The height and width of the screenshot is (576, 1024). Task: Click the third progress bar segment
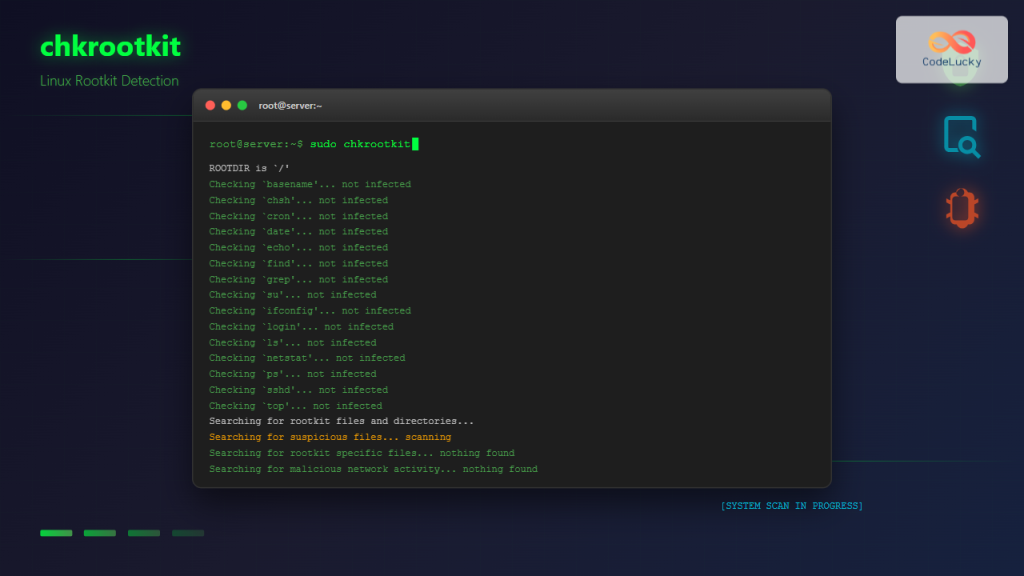click(x=143, y=533)
